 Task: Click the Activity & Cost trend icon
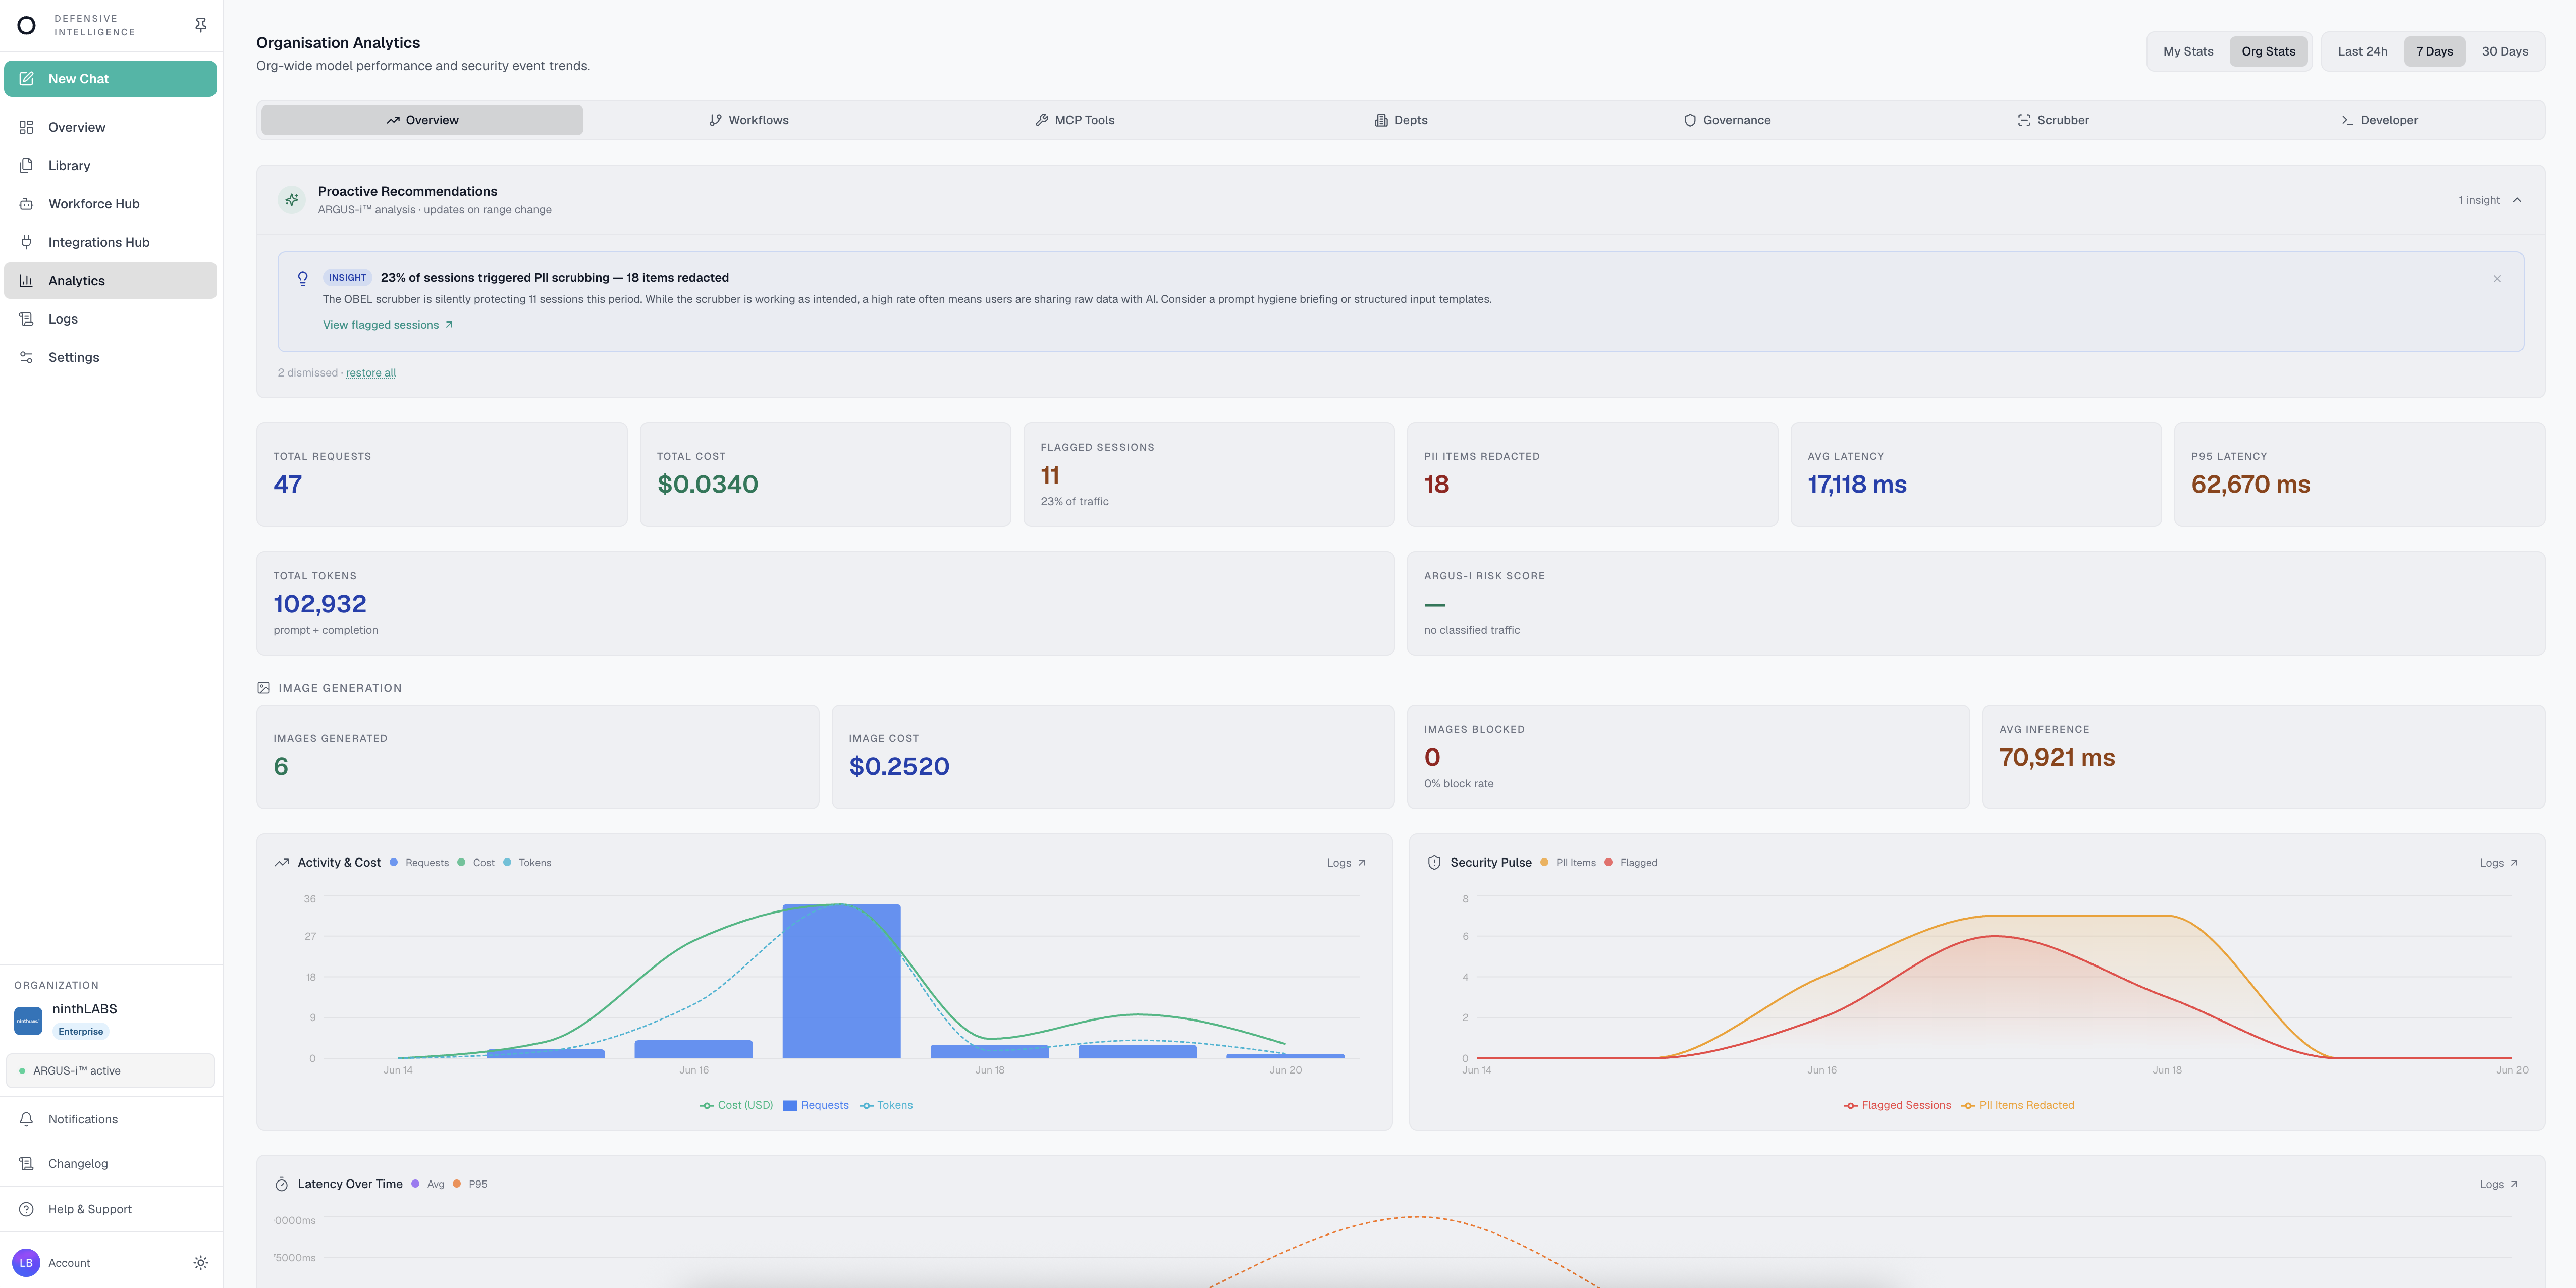[x=282, y=863]
